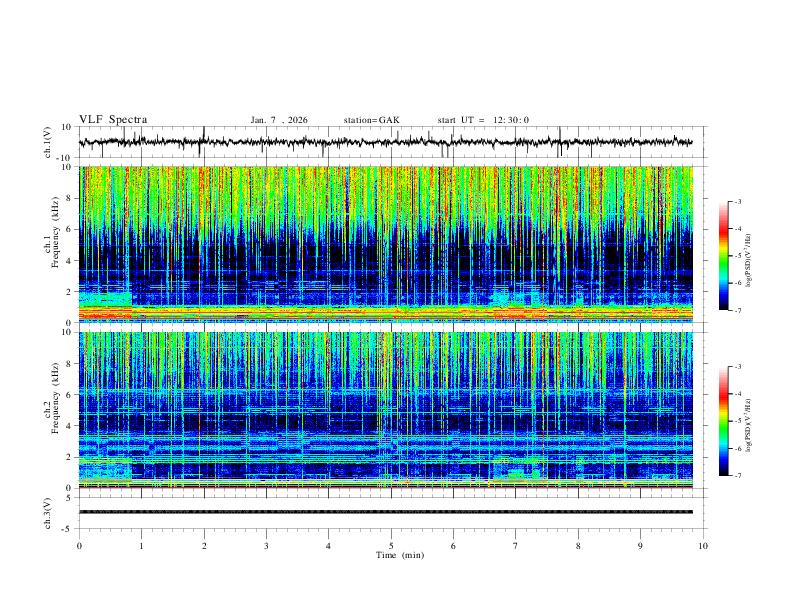Click the ch.1 frequency axis "4" tick
This screenshot has width=792, height=612.
pos(69,261)
